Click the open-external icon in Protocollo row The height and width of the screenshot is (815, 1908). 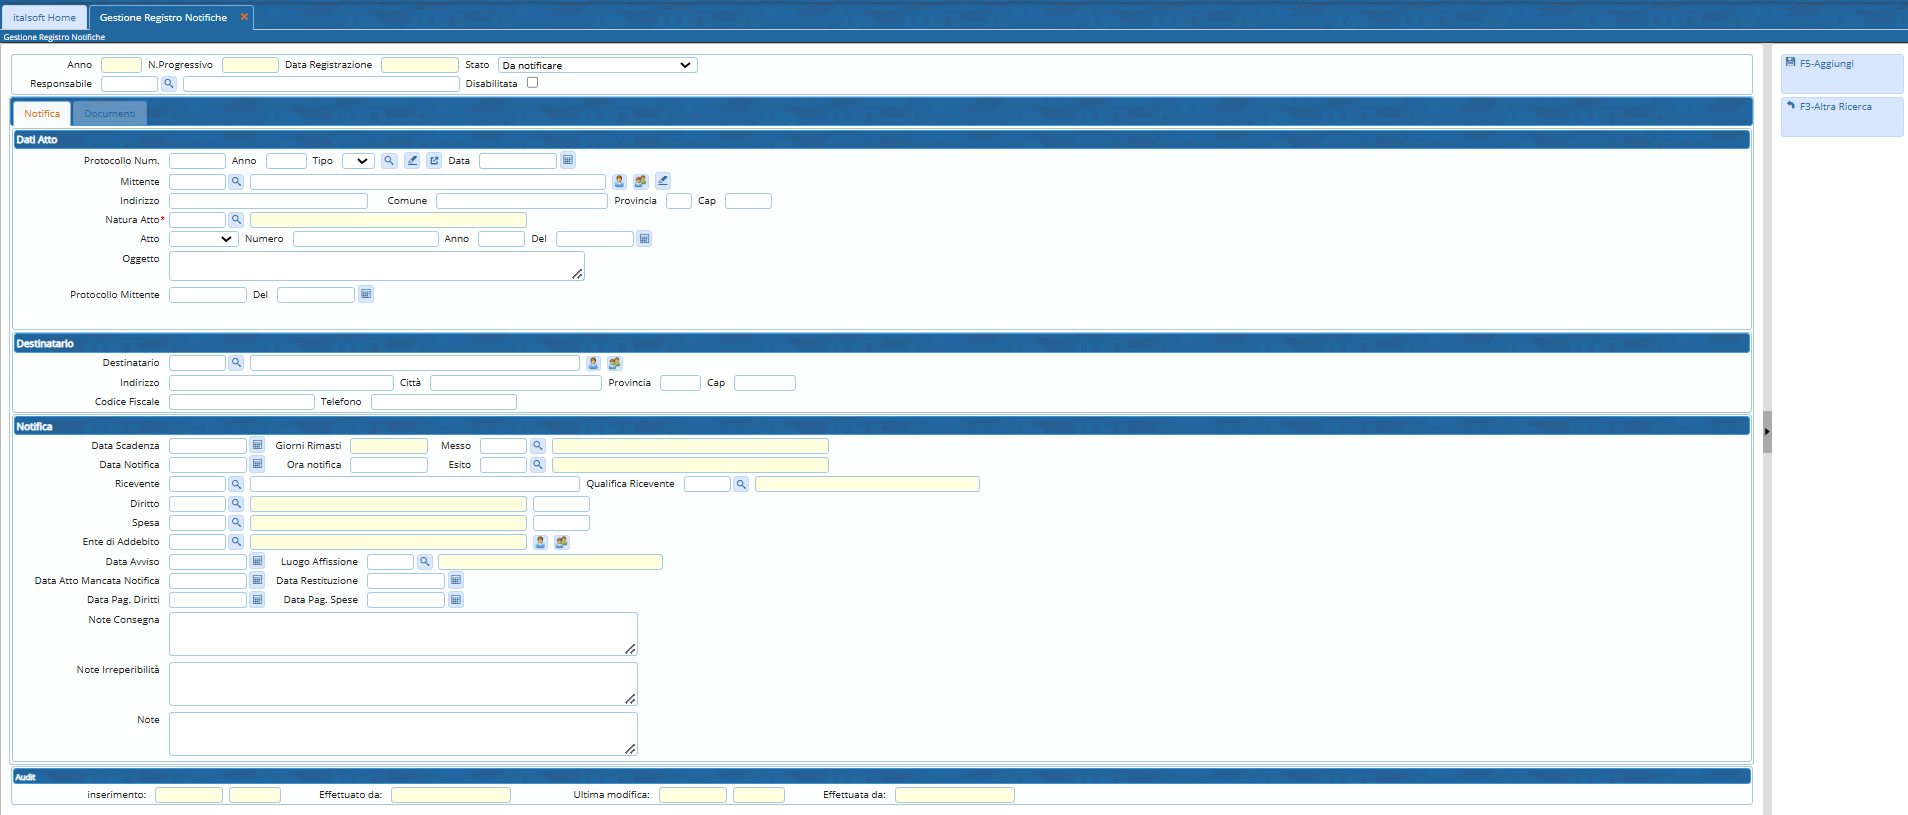[434, 160]
